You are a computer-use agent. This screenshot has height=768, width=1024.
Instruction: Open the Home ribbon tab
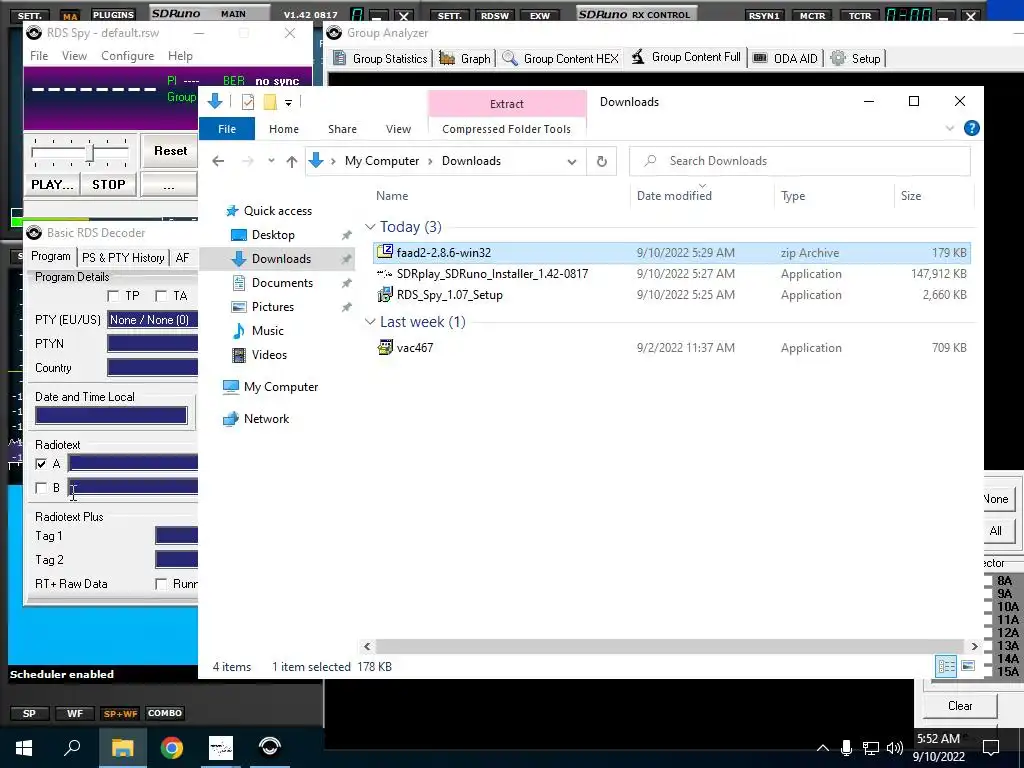pos(283,129)
